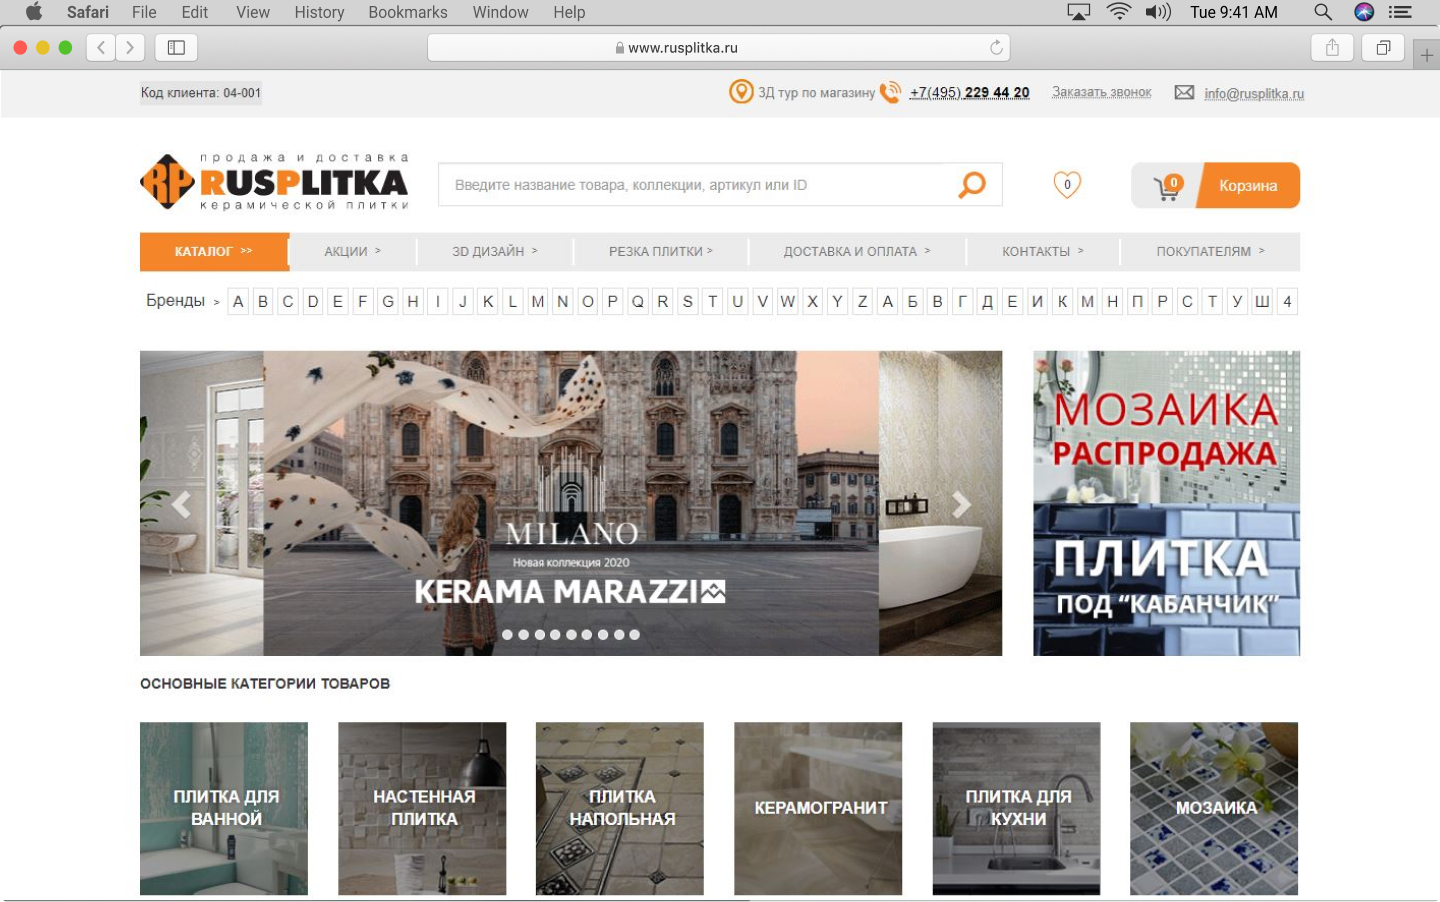Expand the КАТАЛОГ menu
The image size is (1440, 902).
click(x=213, y=252)
